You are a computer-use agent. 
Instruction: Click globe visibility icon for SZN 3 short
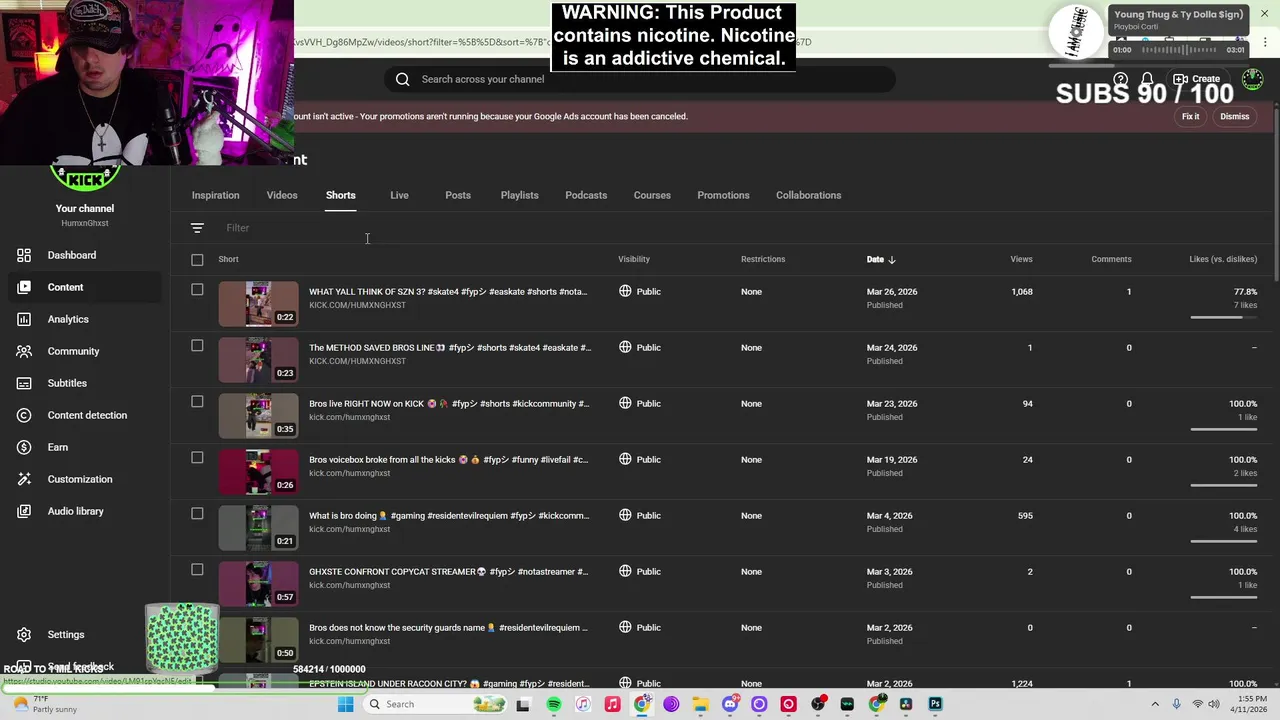[x=625, y=291]
